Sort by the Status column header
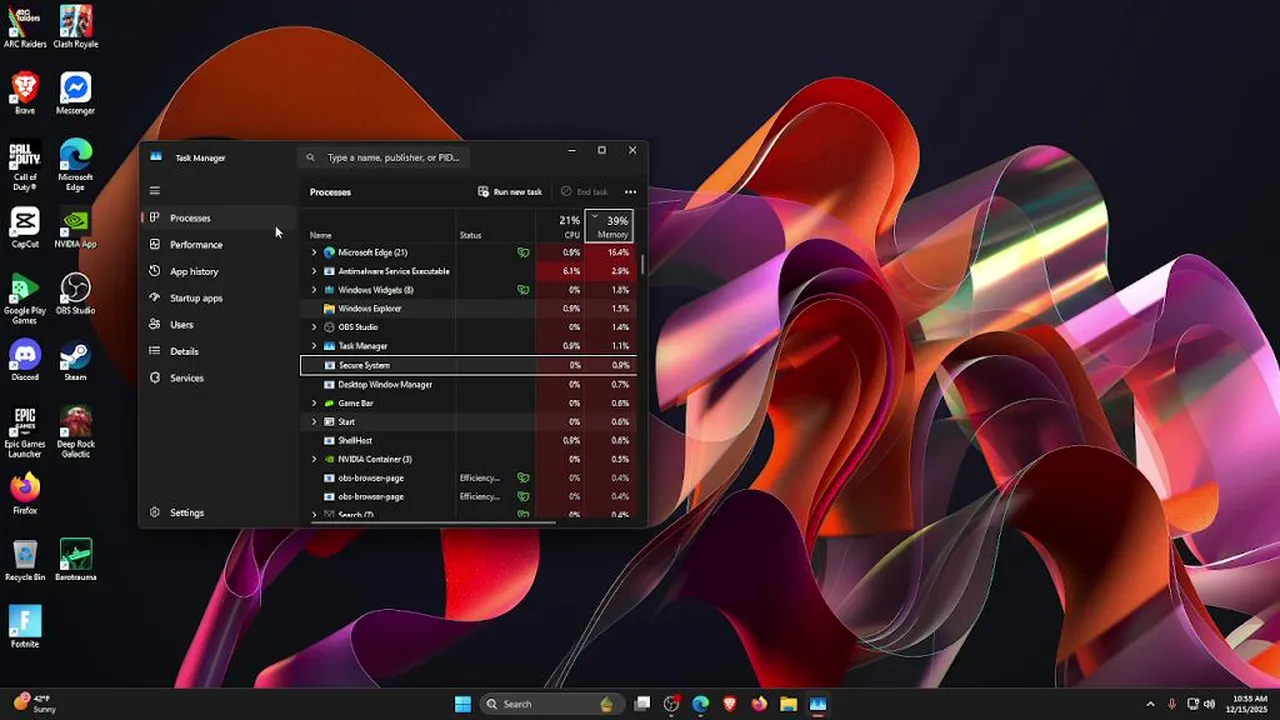Screen dimensions: 1280x720 tap(496, 226)
